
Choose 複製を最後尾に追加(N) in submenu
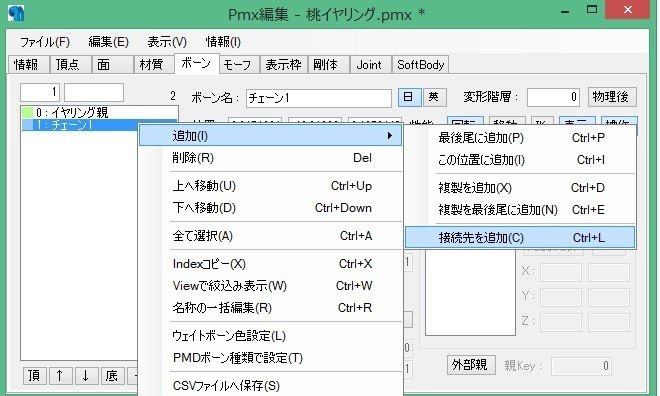(520, 210)
